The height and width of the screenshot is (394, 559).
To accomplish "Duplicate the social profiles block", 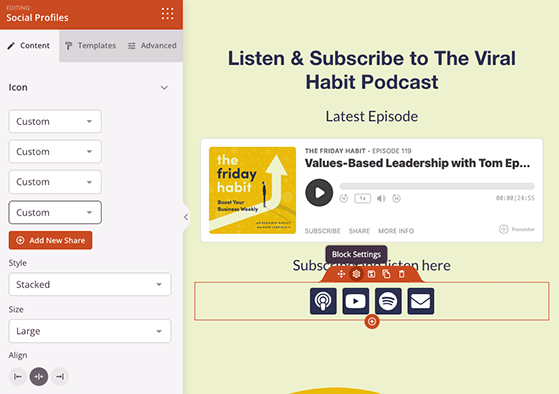I will [386, 274].
